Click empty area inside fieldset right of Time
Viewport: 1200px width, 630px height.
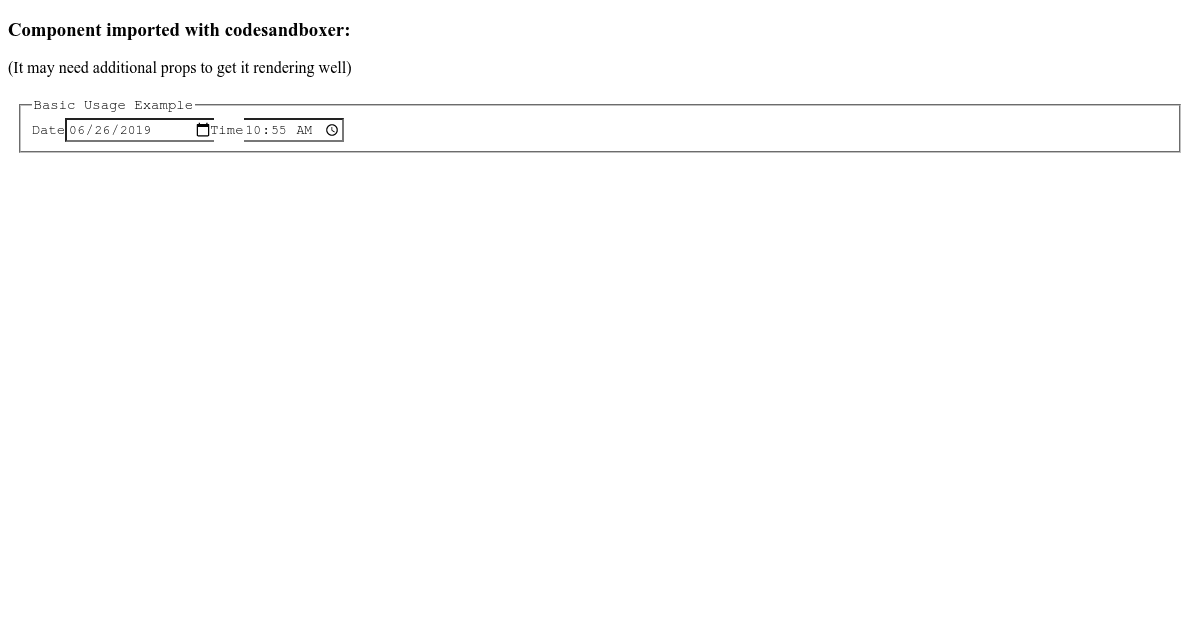(x=760, y=130)
